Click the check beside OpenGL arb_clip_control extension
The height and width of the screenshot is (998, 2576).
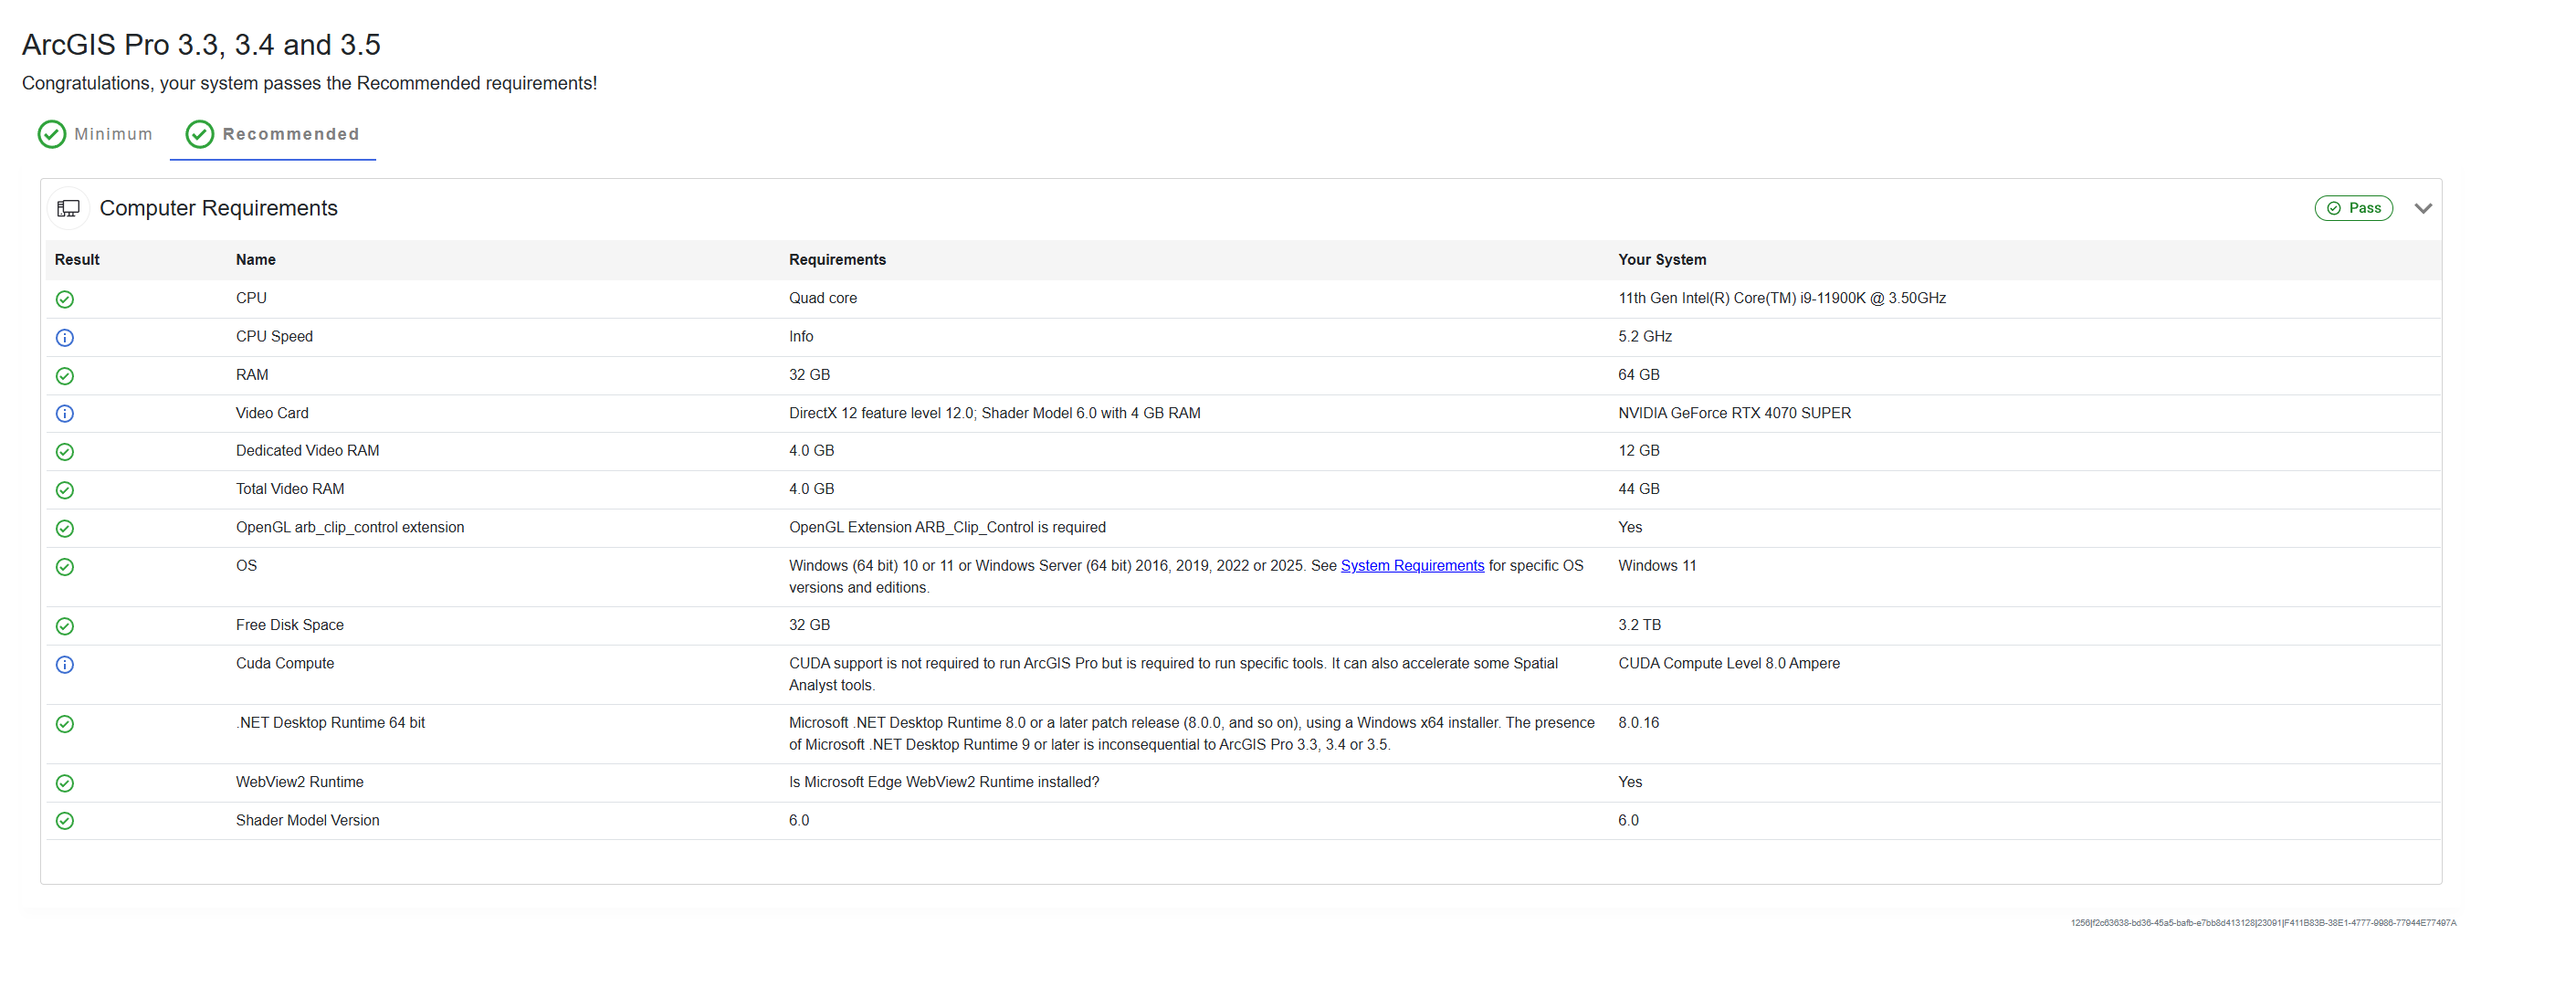click(65, 529)
